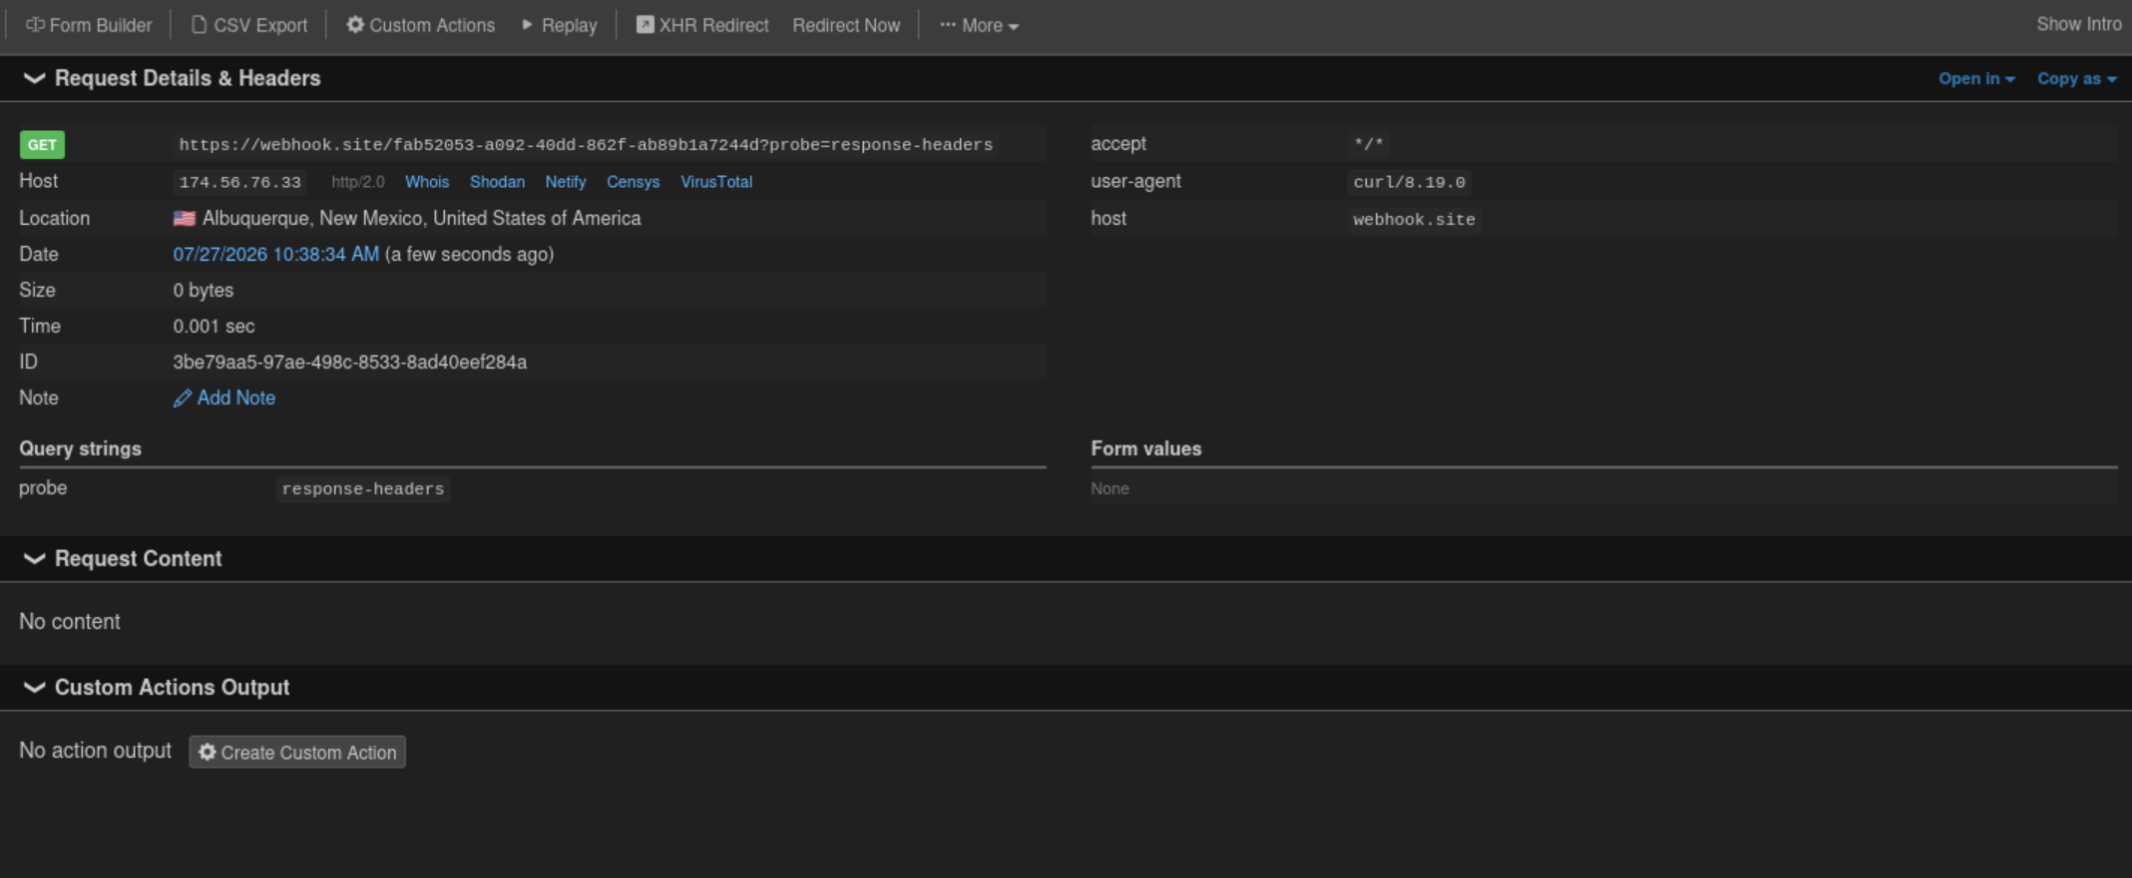Viewport: 2132px width, 878px height.
Task: Open the Whois lookup link
Action: [x=427, y=182]
